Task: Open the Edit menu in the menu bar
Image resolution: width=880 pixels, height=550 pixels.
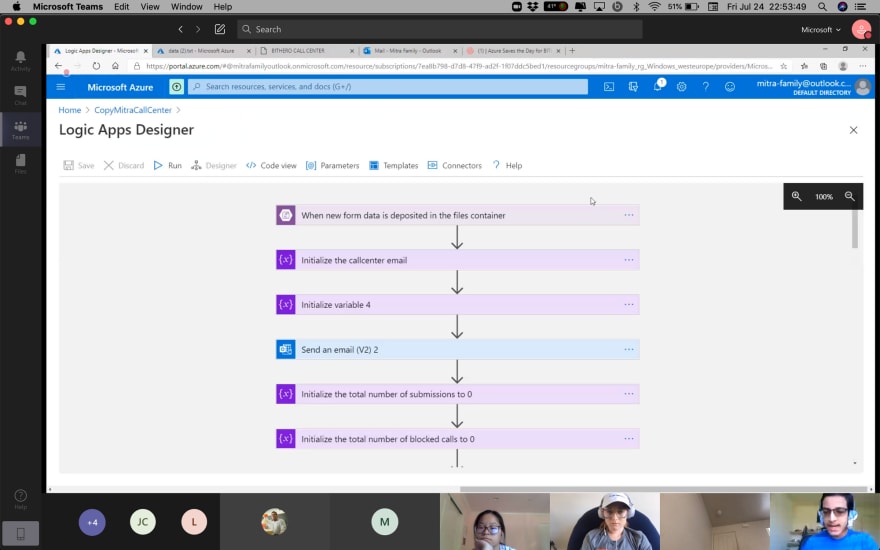Action: pyautogui.click(x=121, y=7)
